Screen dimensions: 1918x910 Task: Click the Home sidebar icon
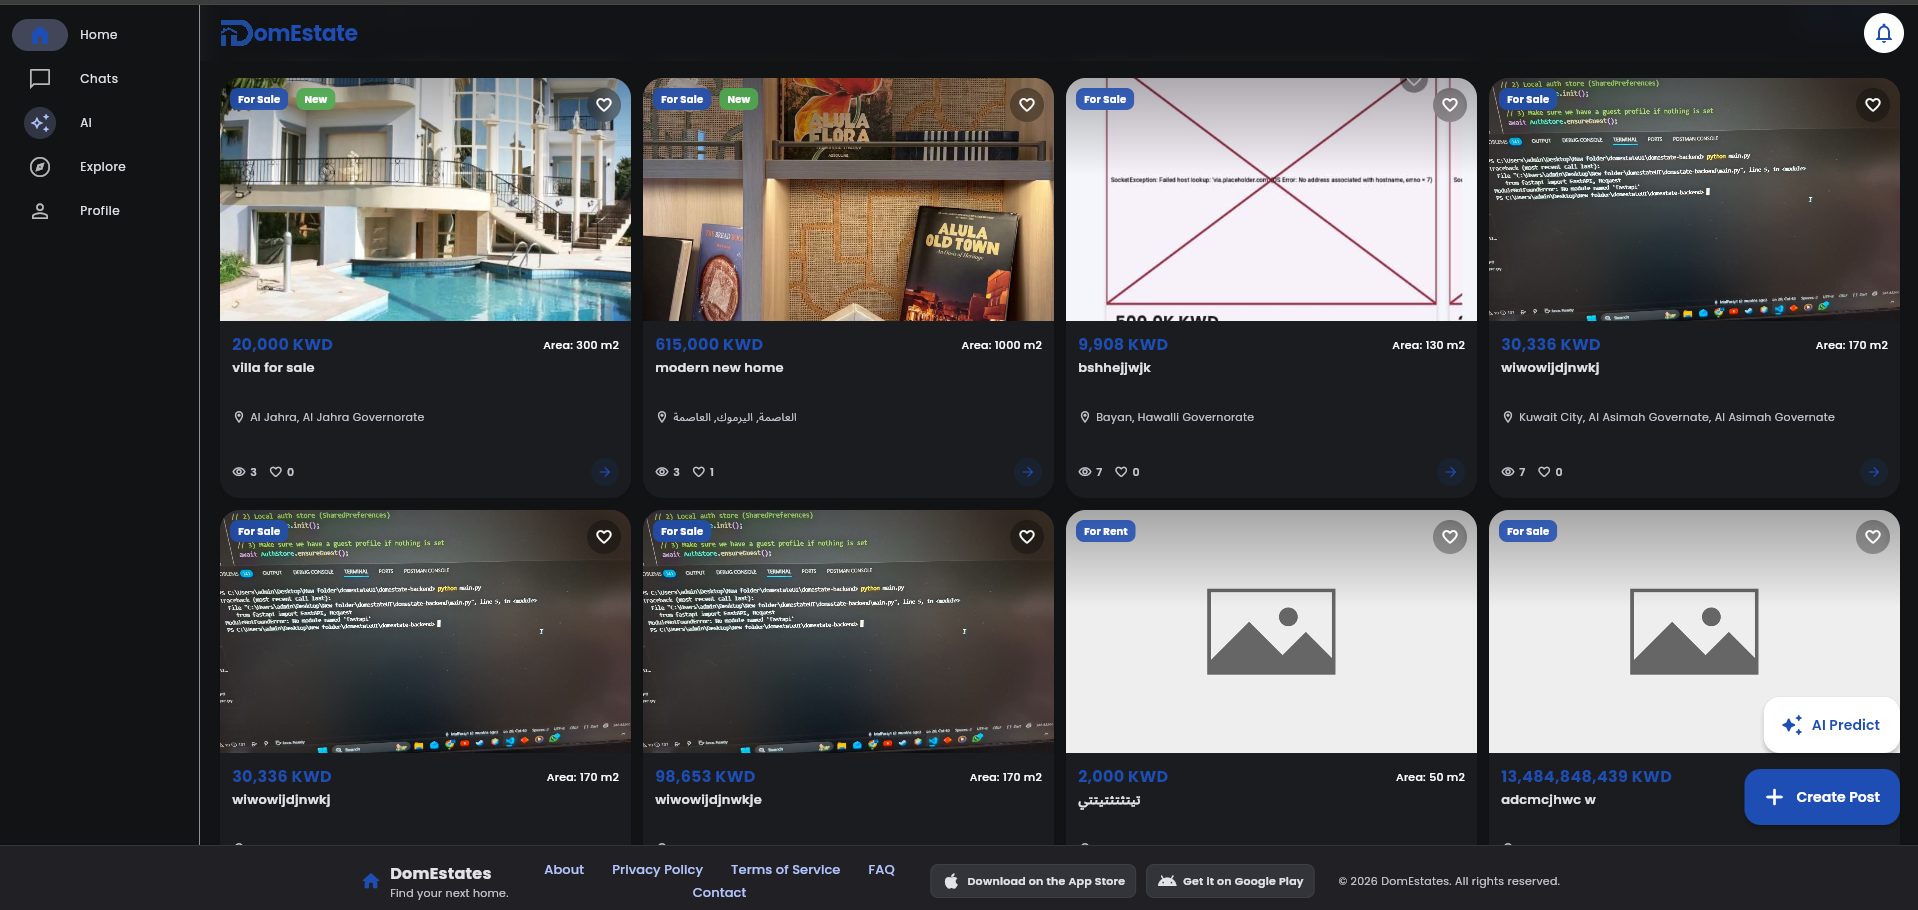40,35
